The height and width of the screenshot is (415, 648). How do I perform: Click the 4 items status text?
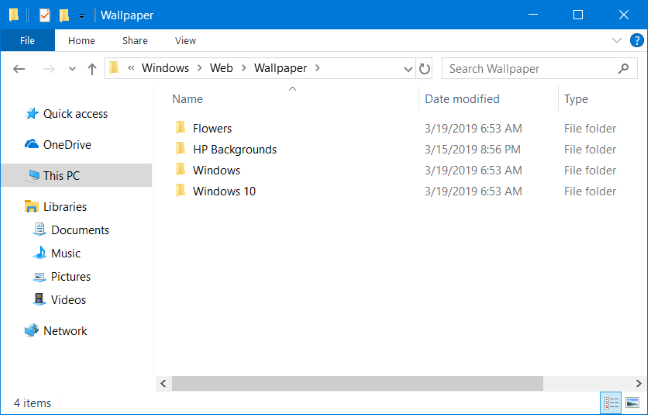(33, 403)
